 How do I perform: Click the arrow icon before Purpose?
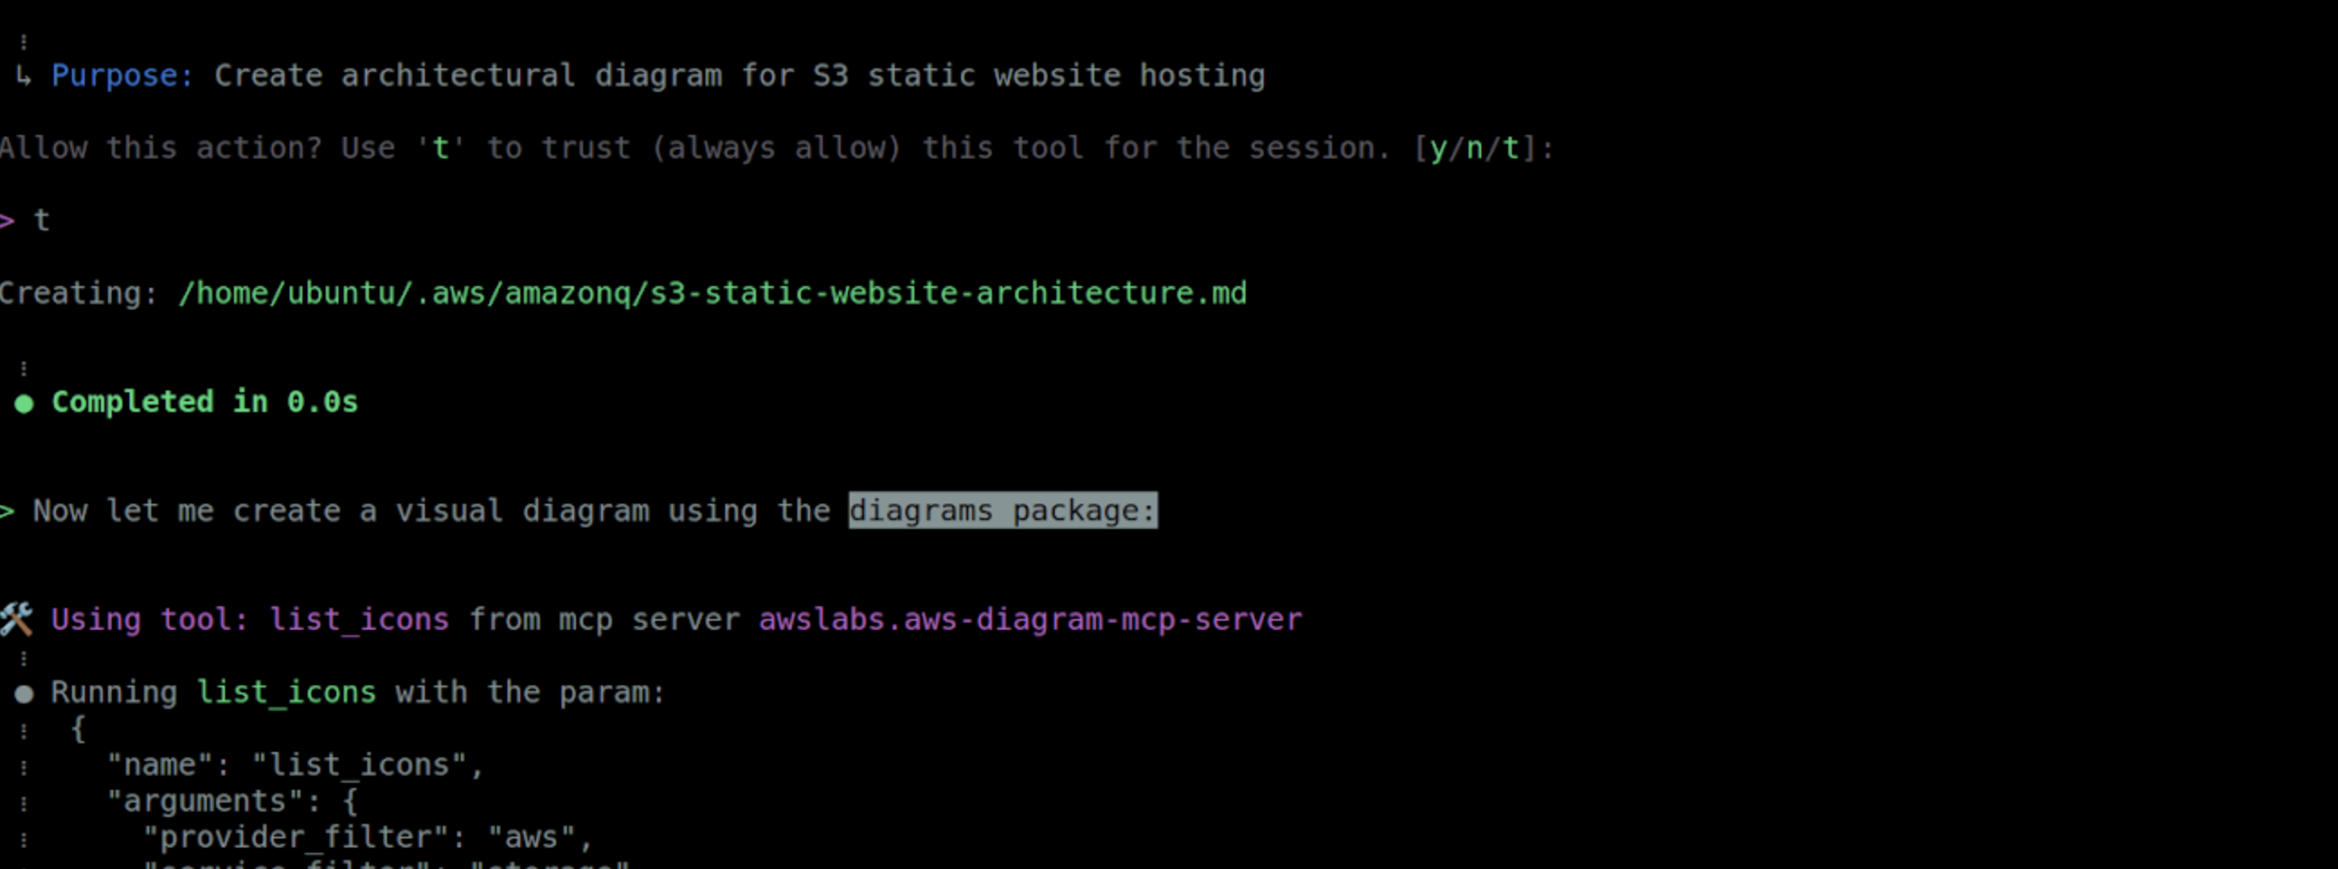(23, 75)
